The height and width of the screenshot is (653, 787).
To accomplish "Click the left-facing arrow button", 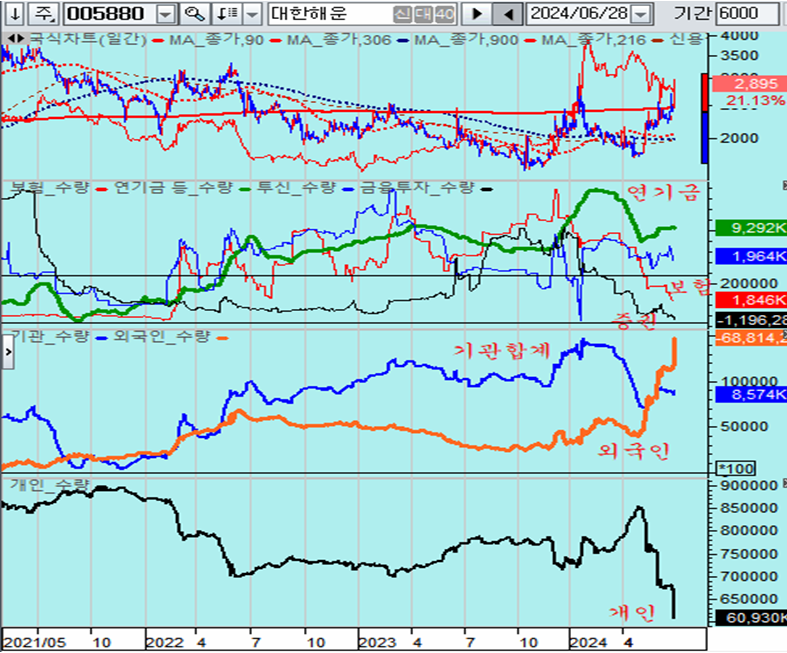I will (507, 14).
